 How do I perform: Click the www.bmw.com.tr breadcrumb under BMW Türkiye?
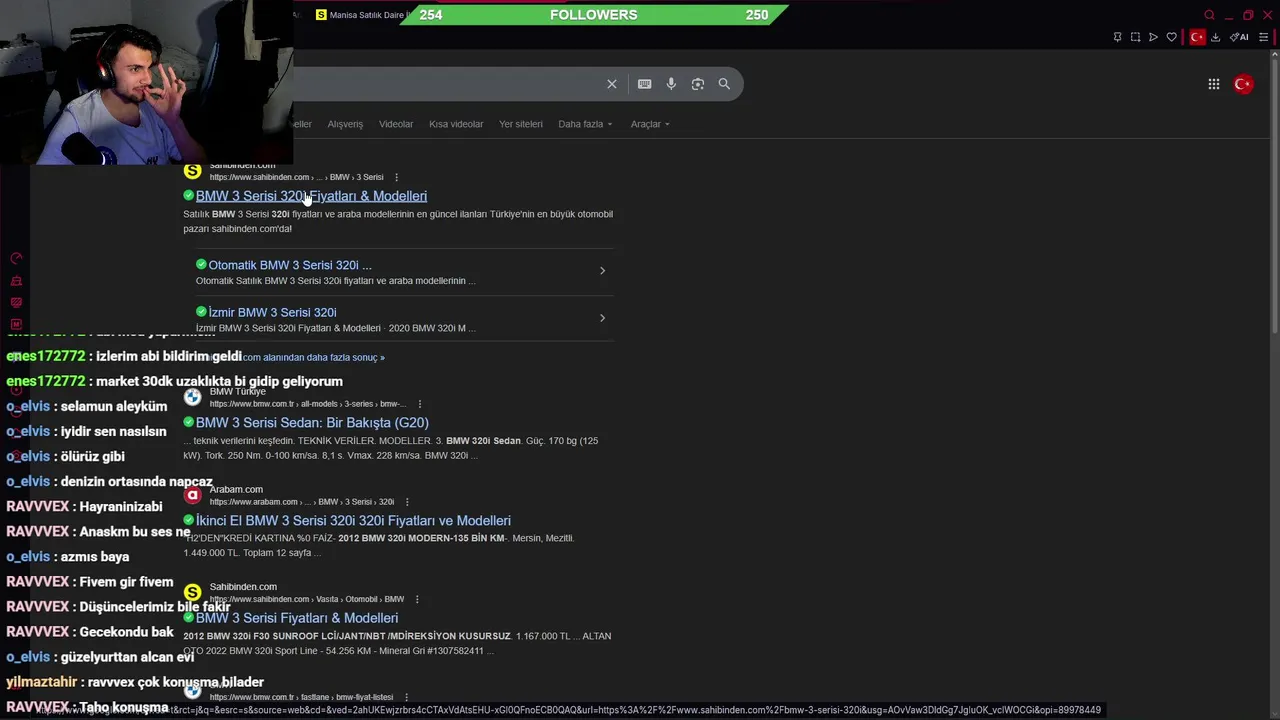tap(307, 404)
